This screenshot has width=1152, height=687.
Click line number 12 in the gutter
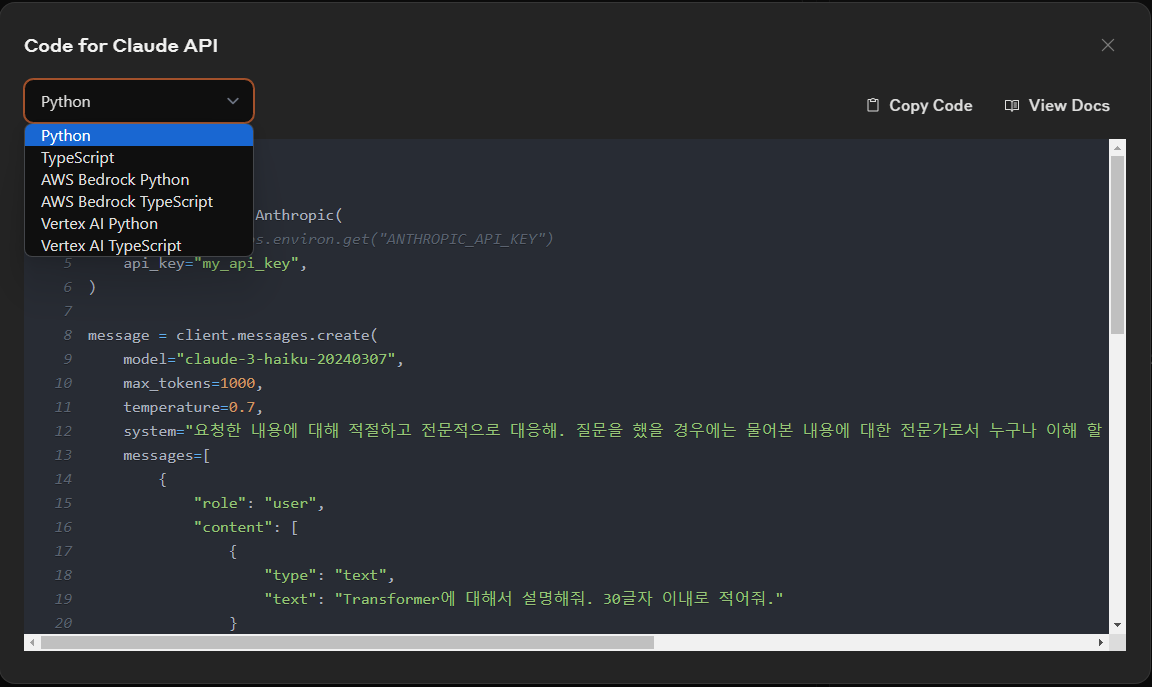click(63, 431)
